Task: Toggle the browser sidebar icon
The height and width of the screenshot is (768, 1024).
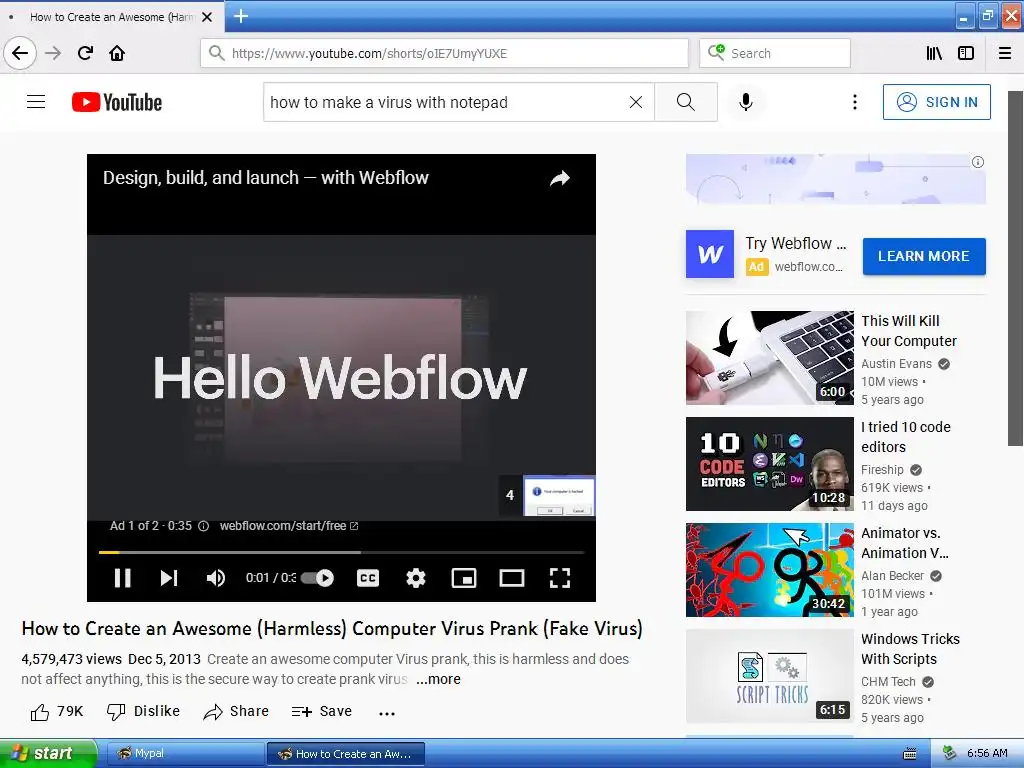Action: [x=966, y=53]
